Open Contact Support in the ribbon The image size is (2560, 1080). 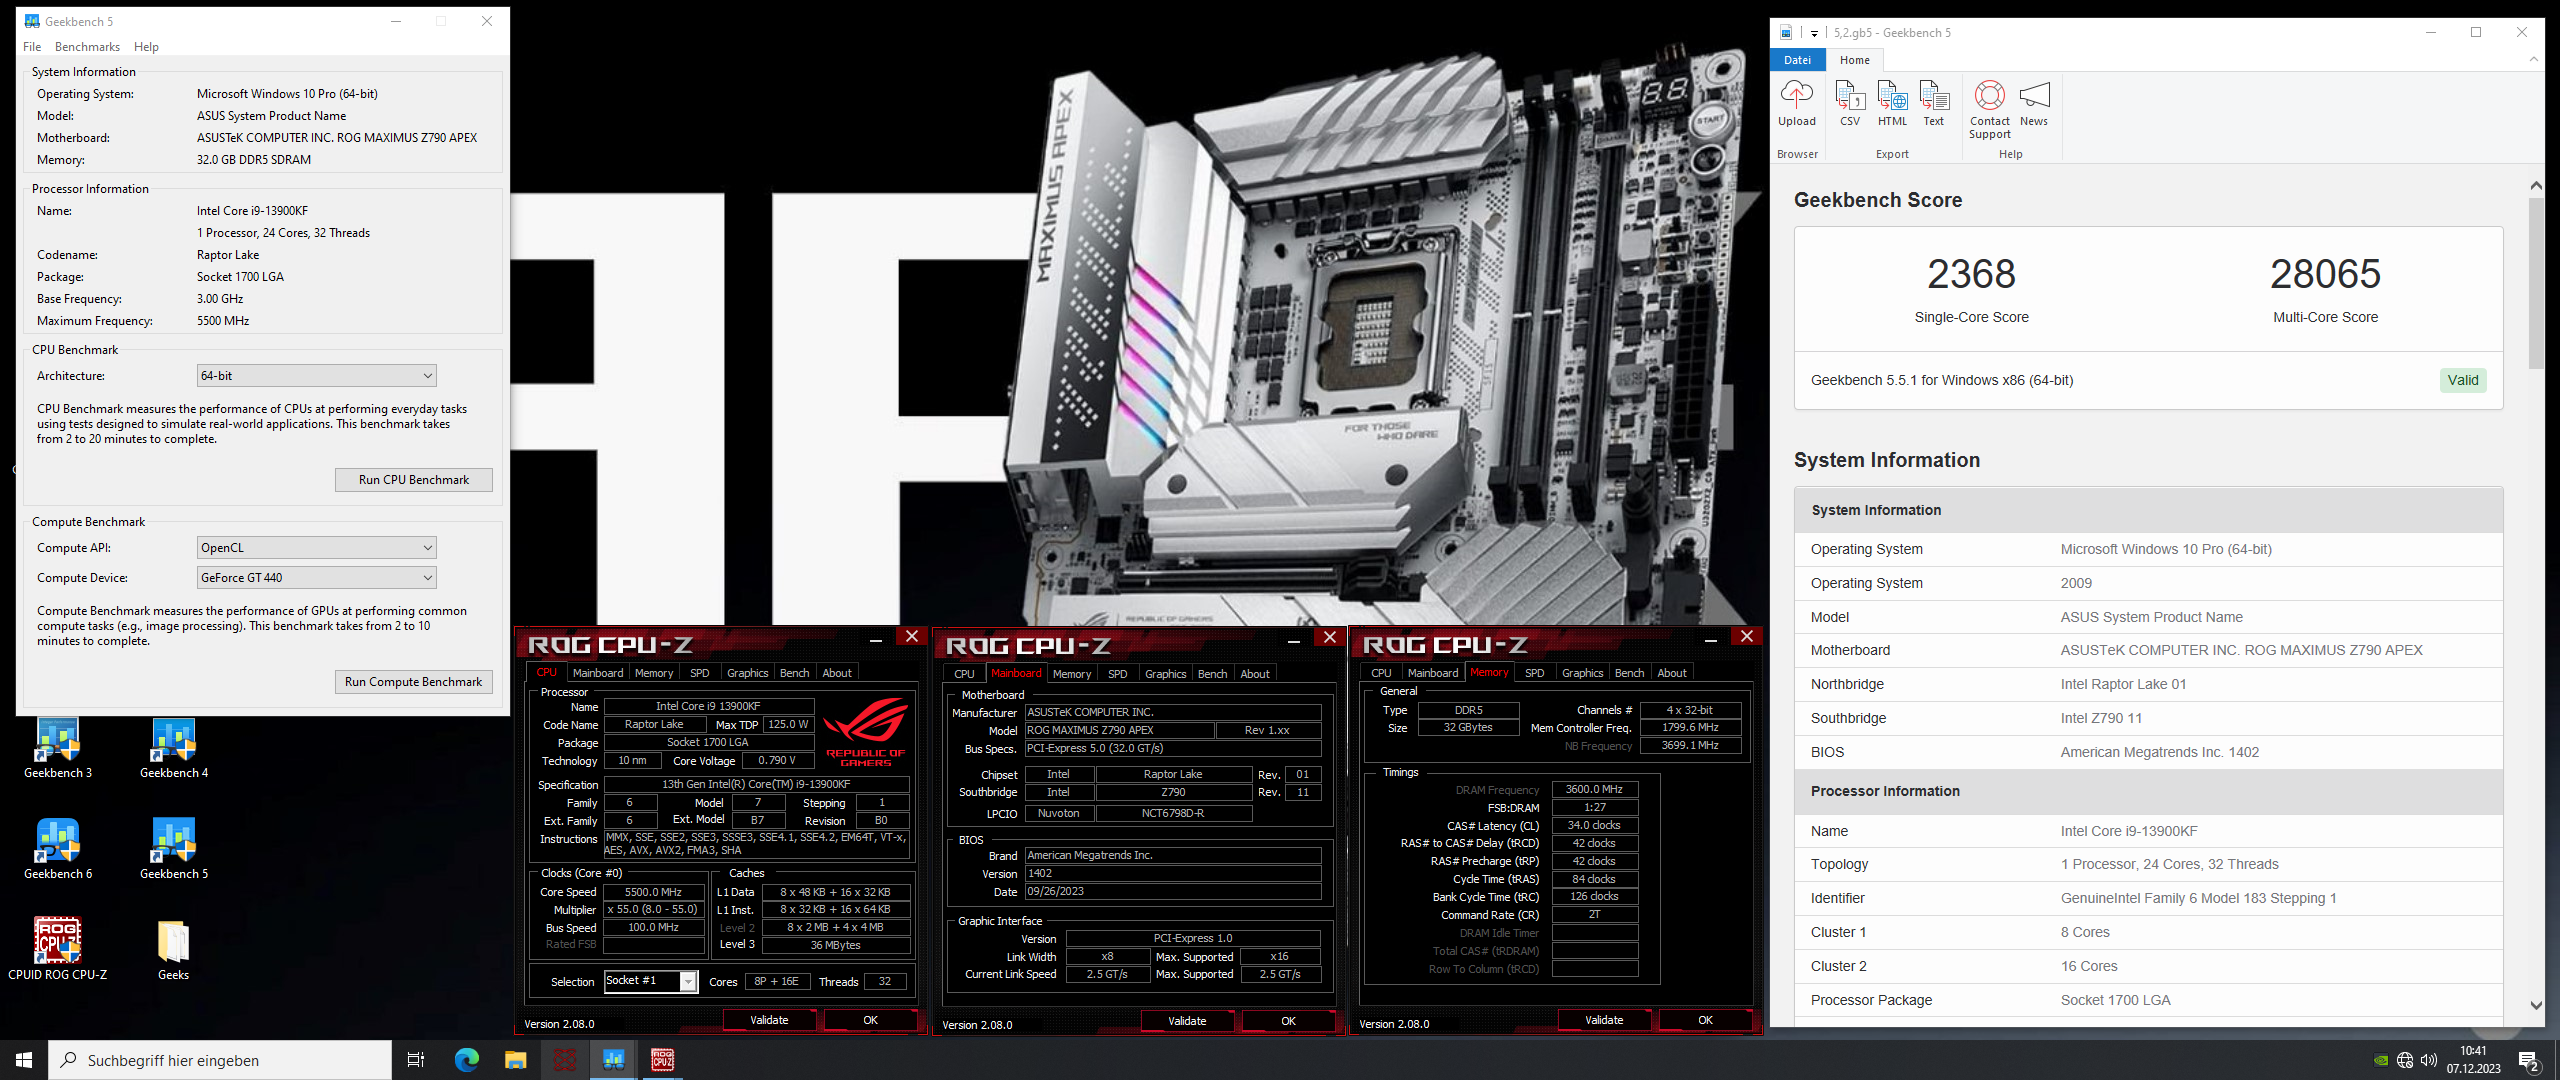pos(1989,110)
